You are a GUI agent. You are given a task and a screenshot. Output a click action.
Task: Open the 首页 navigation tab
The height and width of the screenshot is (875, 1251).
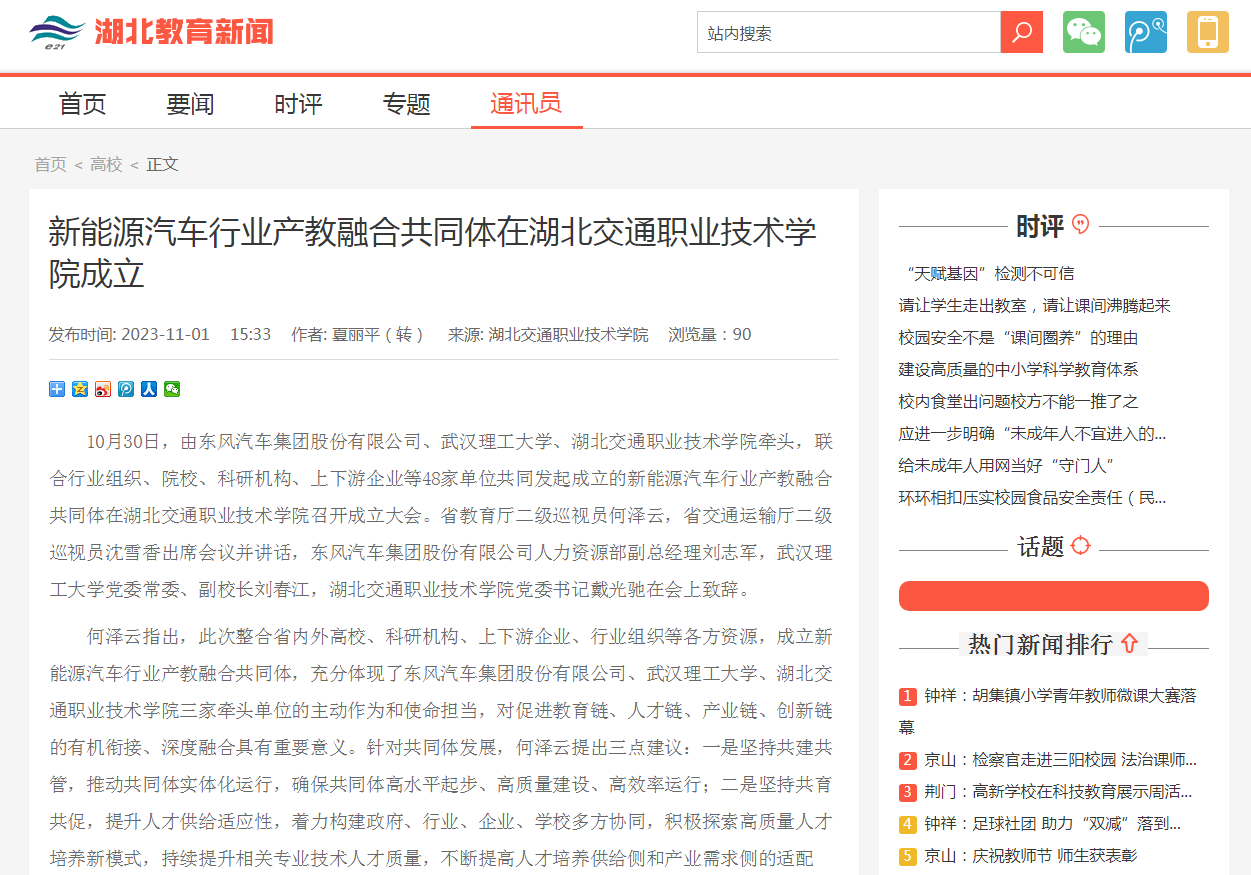tap(83, 103)
